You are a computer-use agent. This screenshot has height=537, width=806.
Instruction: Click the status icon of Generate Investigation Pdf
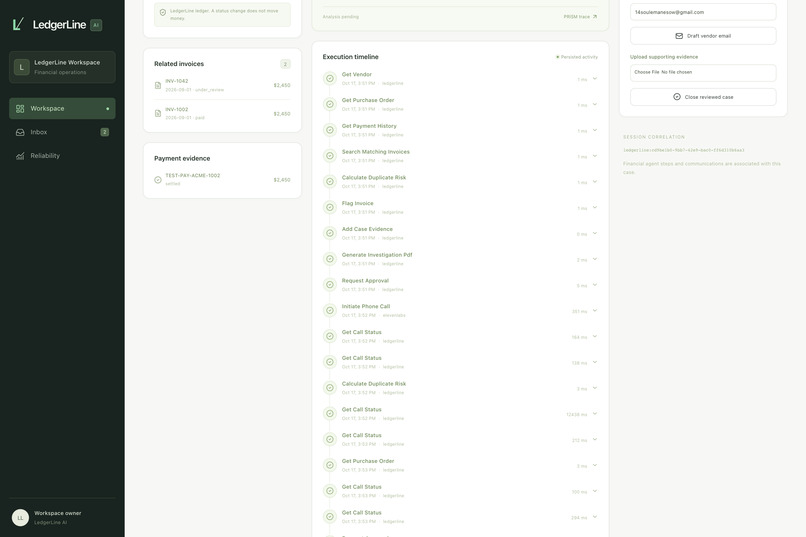330,259
